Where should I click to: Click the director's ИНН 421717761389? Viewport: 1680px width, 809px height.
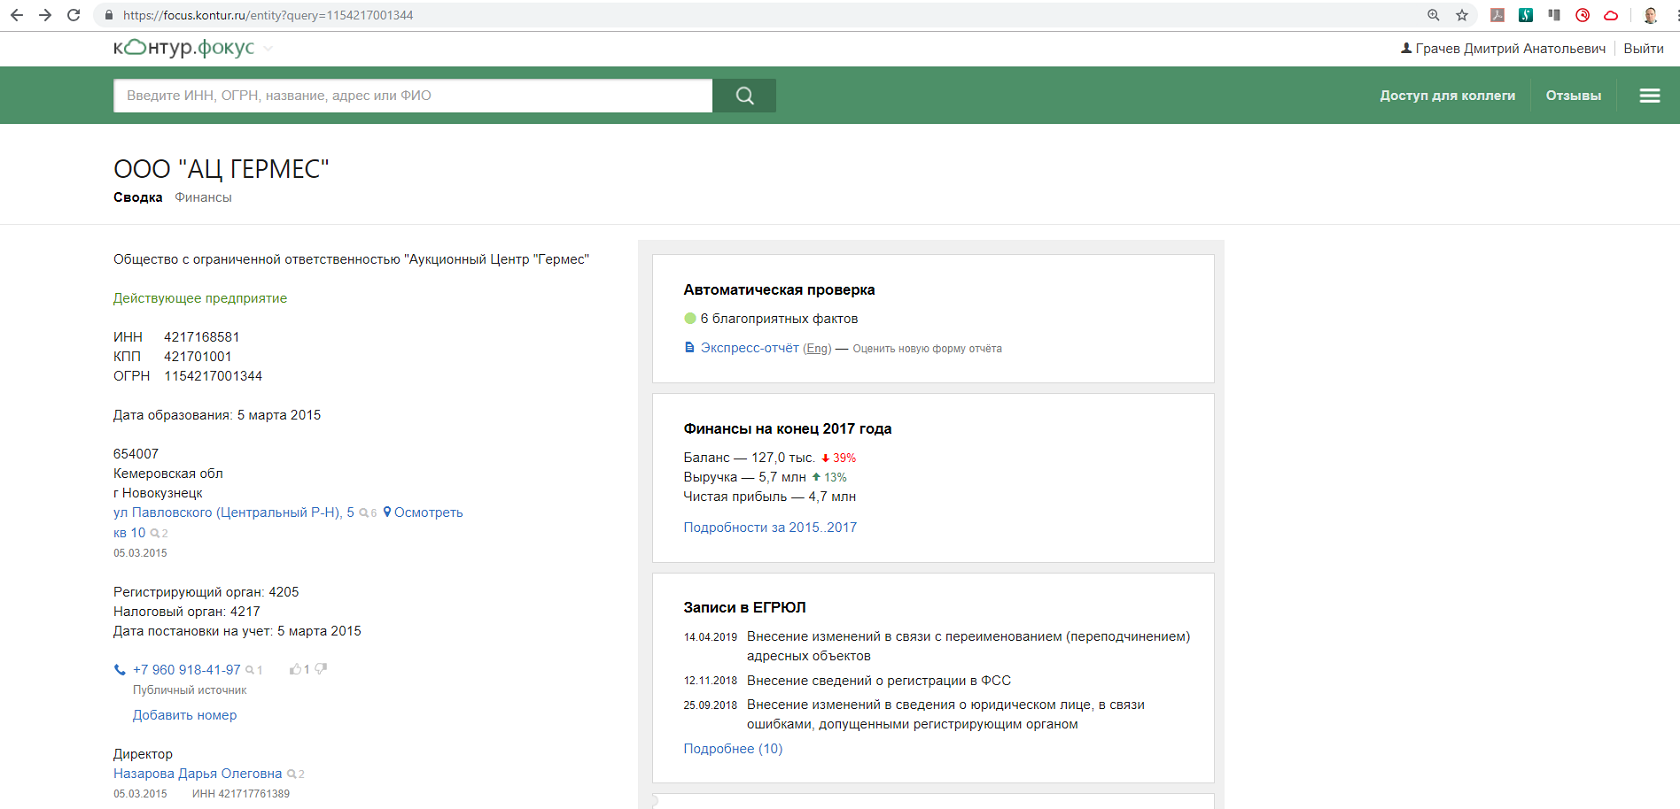[x=241, y=794]
